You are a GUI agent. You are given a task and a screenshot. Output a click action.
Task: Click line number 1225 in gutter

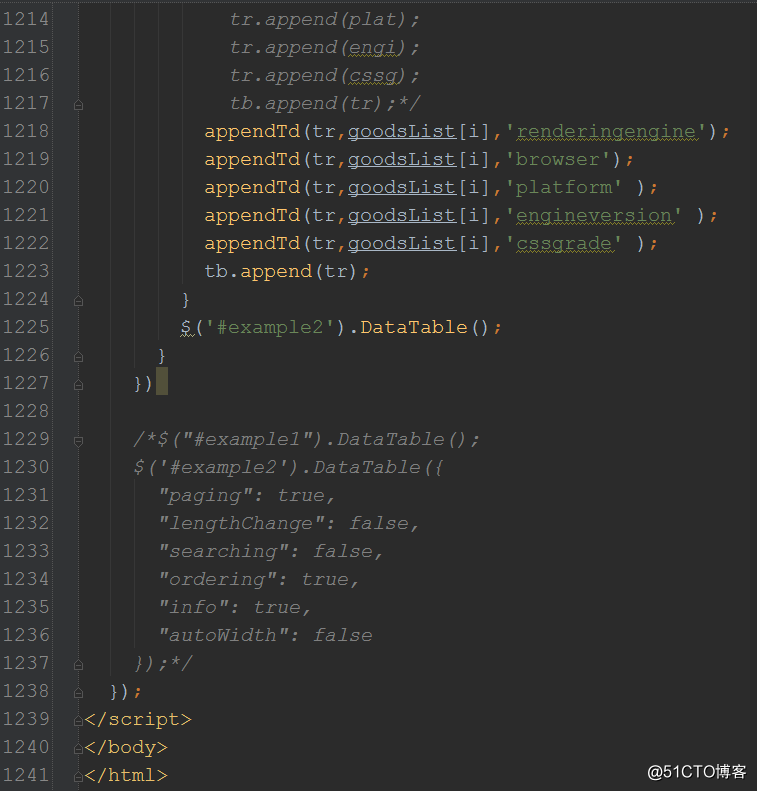[x=26, y=327]
